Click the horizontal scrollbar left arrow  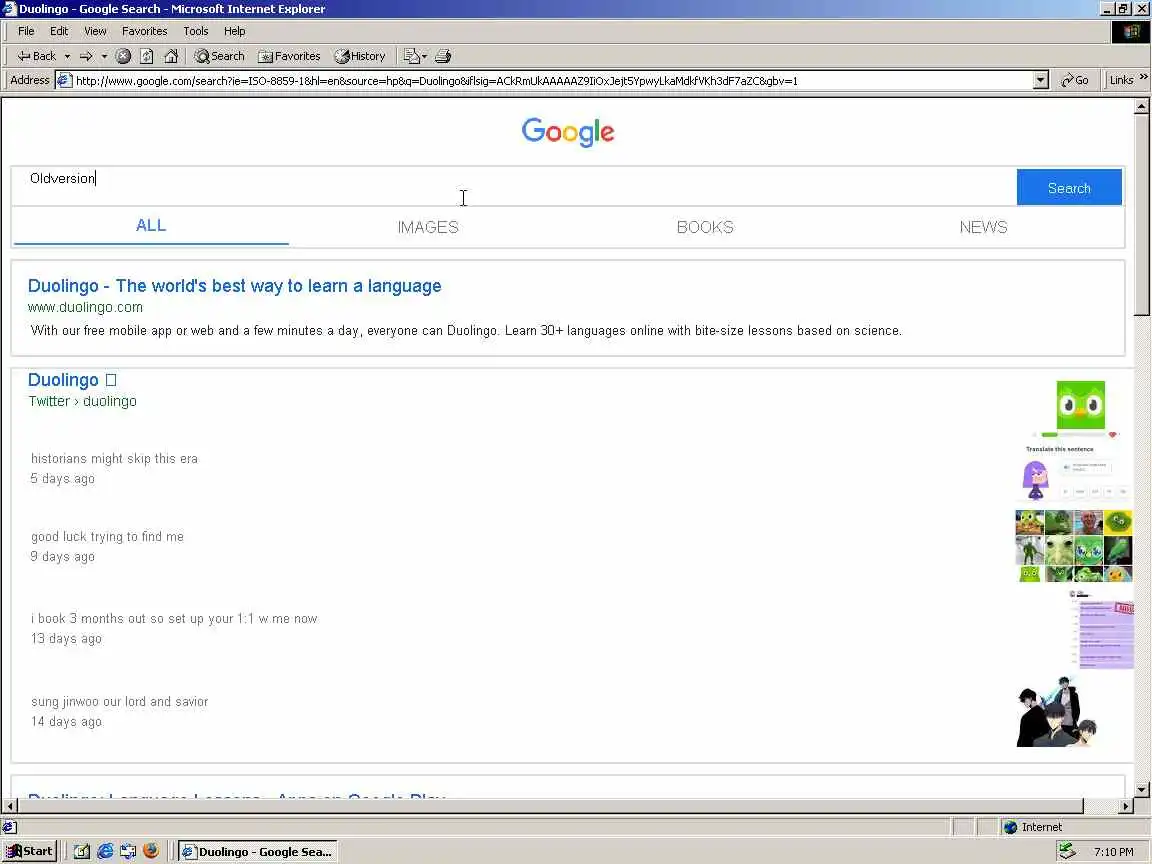[10, 806]
